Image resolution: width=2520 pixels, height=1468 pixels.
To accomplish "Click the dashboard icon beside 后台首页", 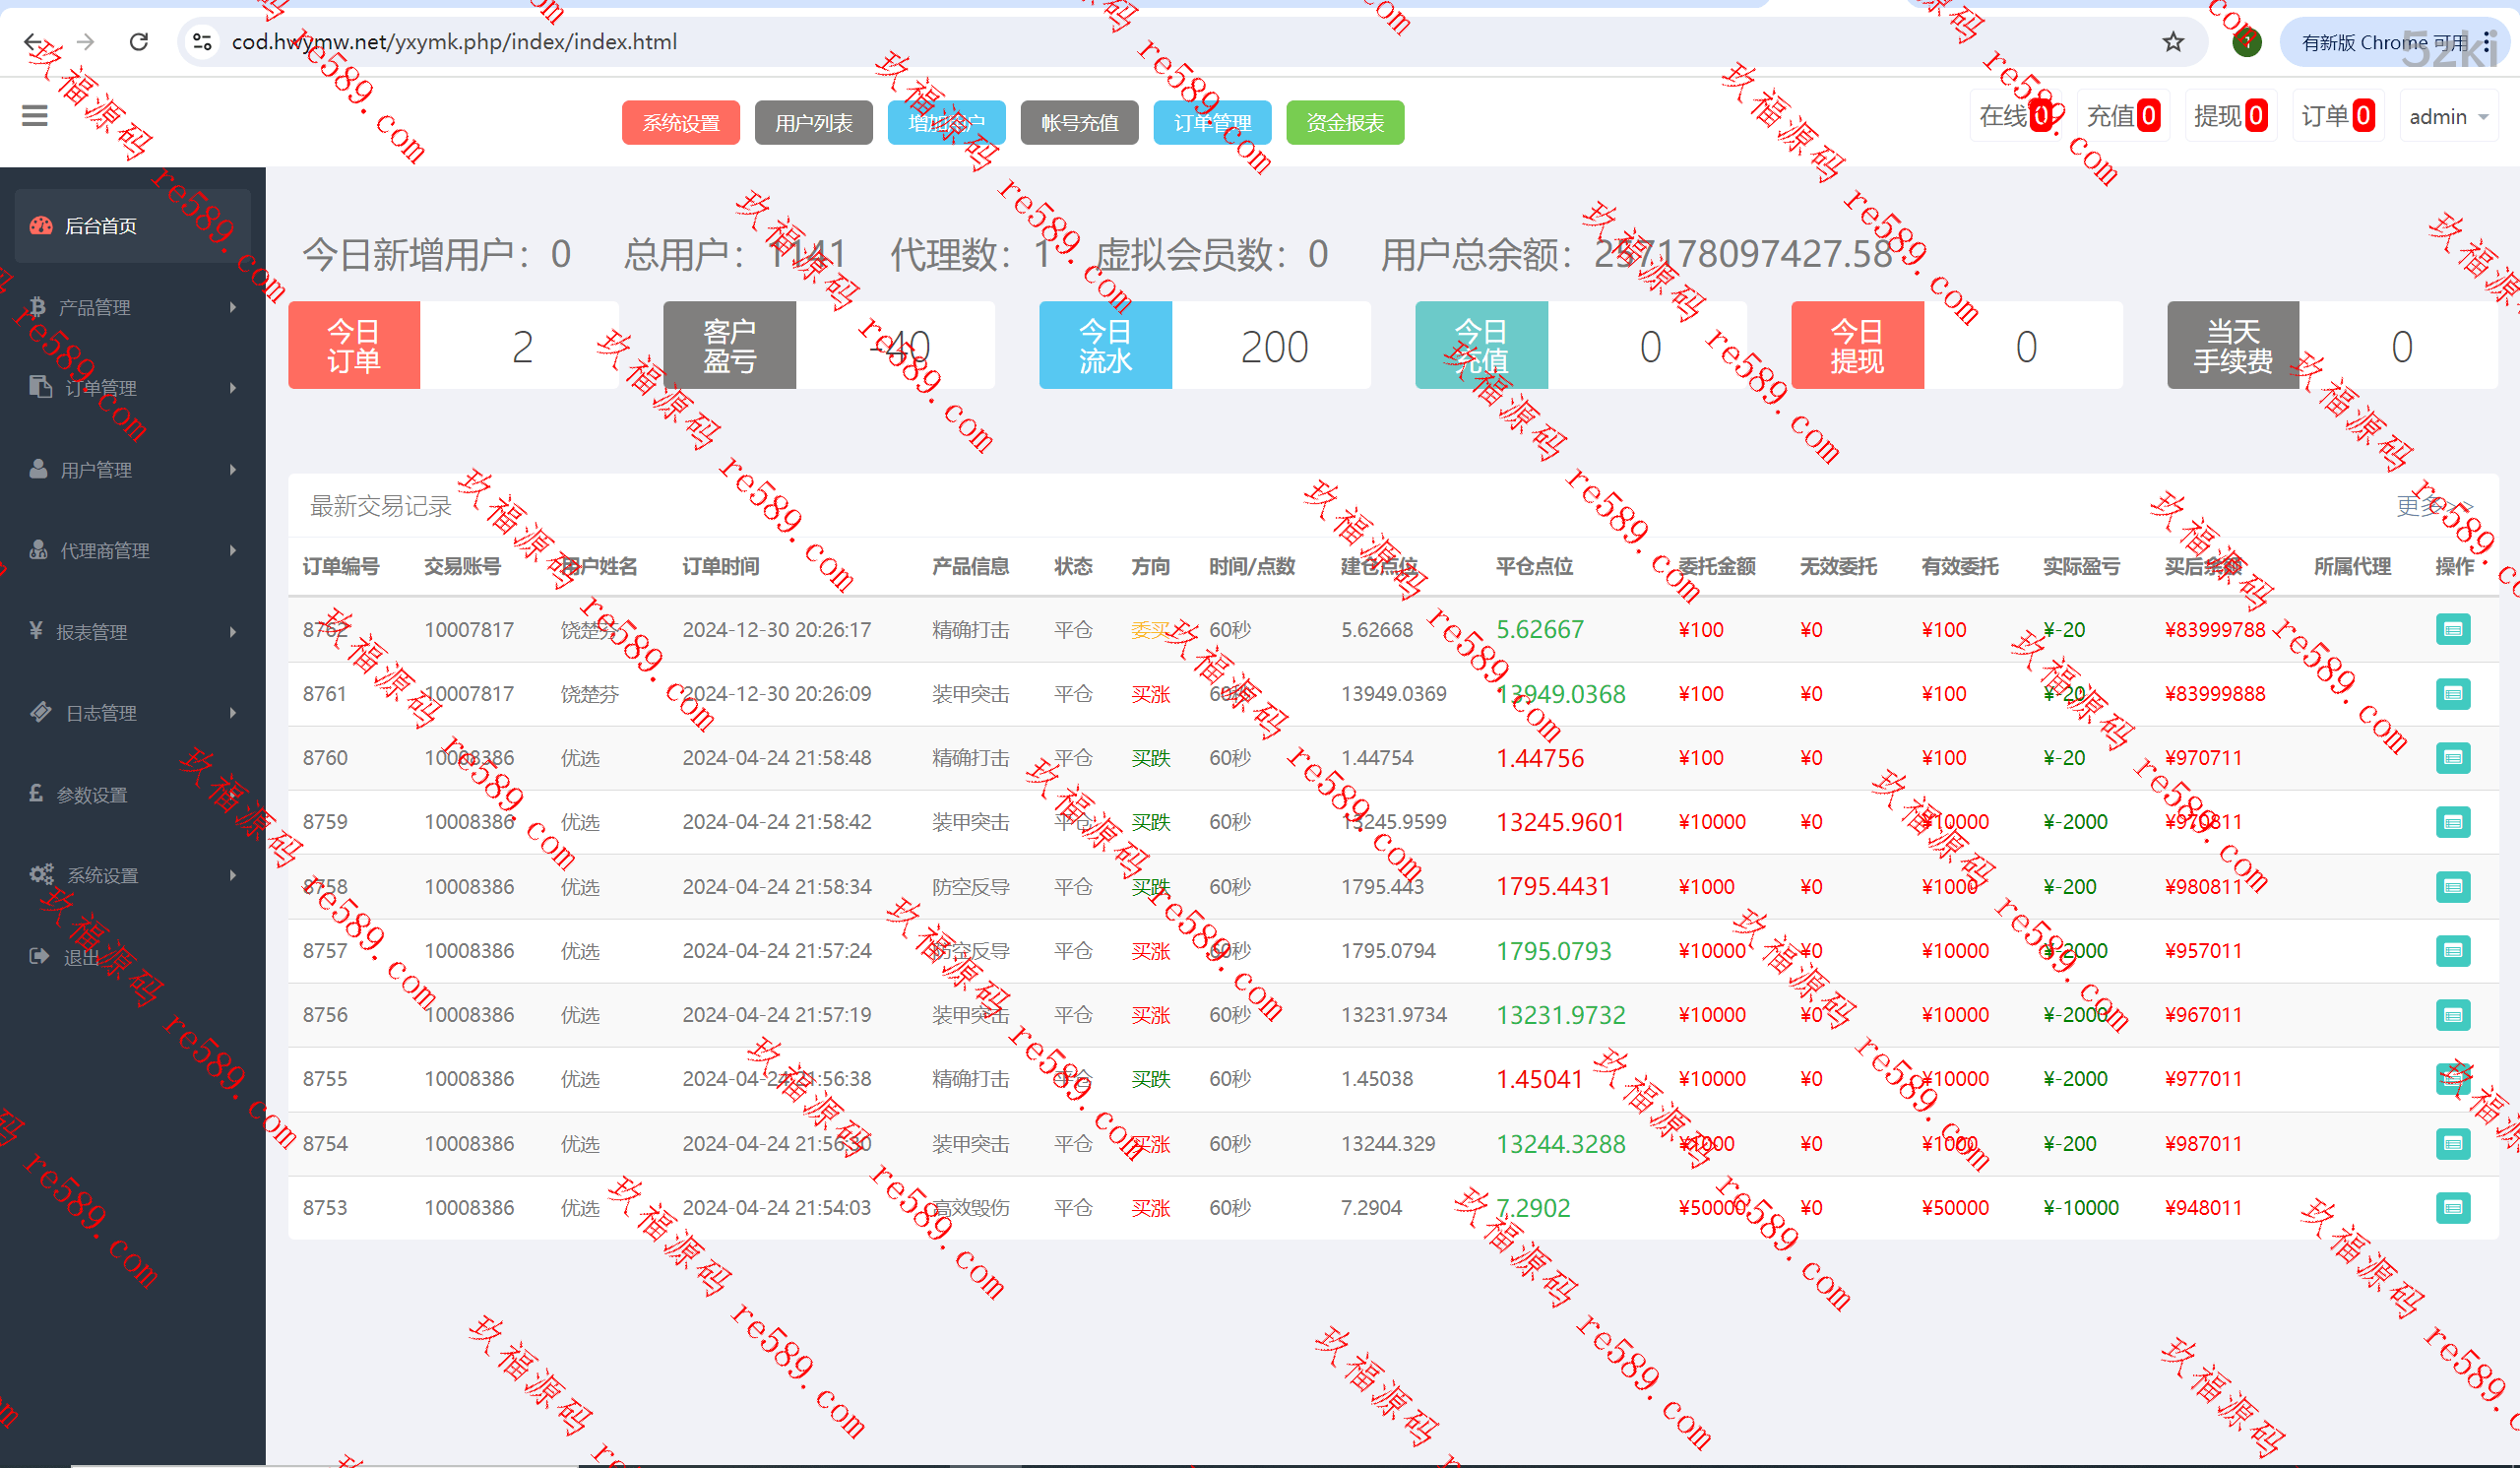I will 41,226.
